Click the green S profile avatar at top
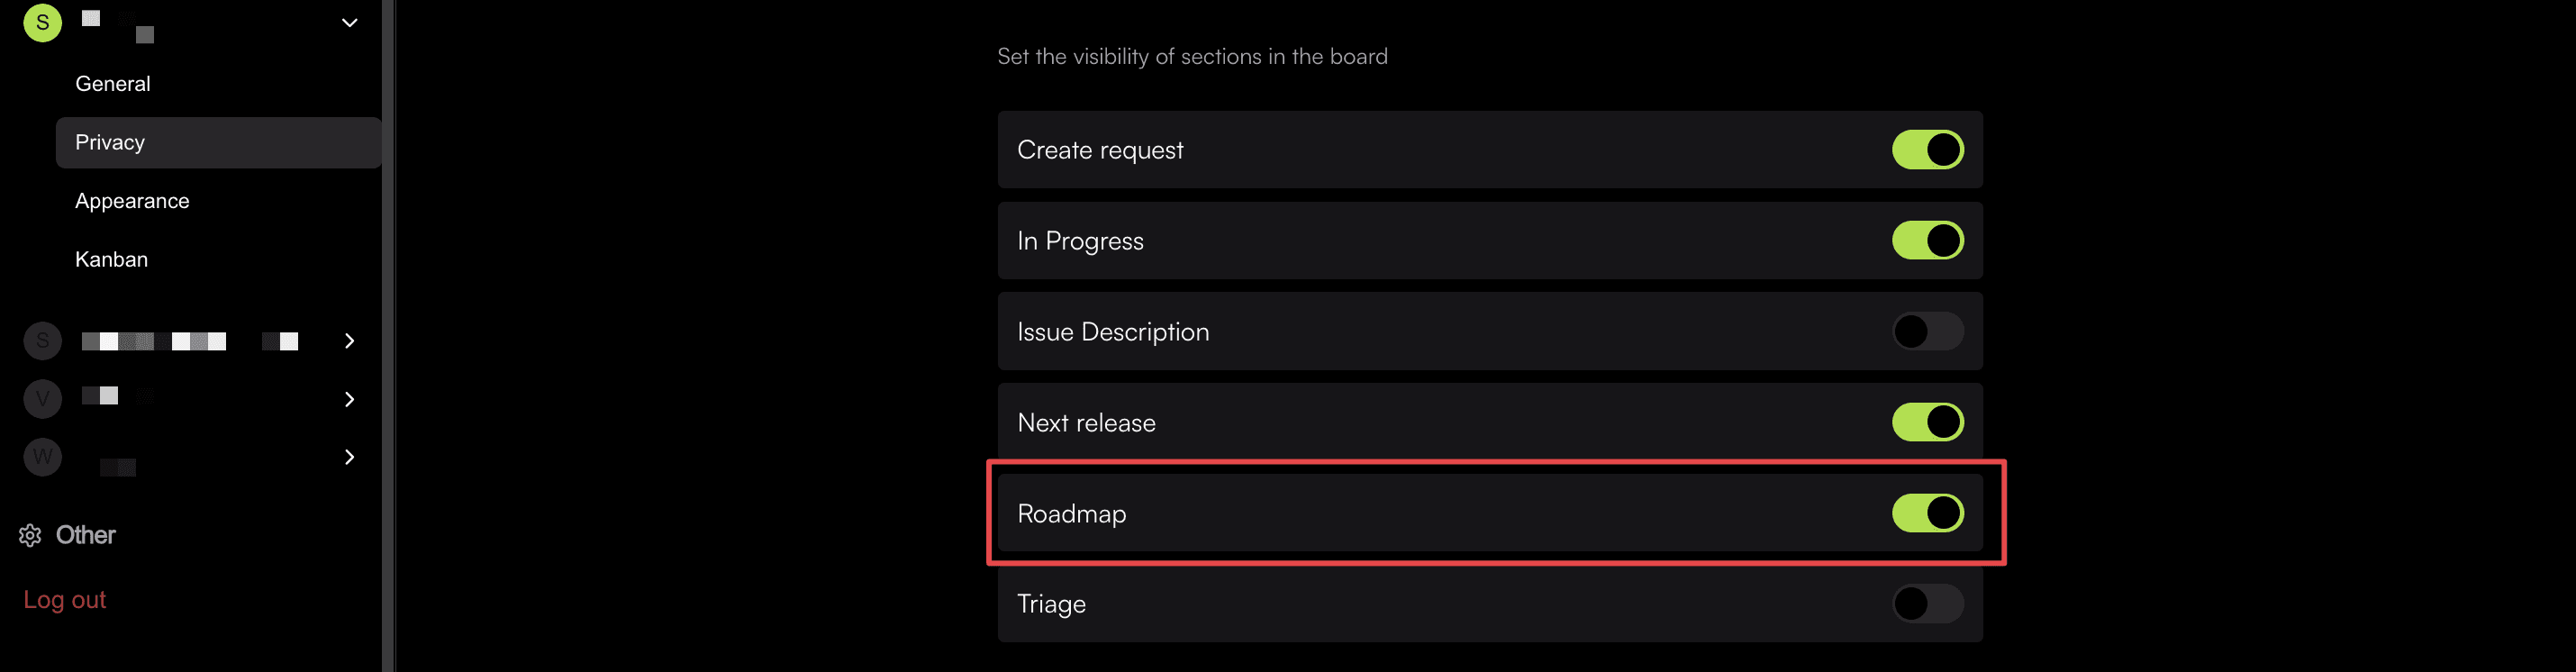 [x=42, y=22]
